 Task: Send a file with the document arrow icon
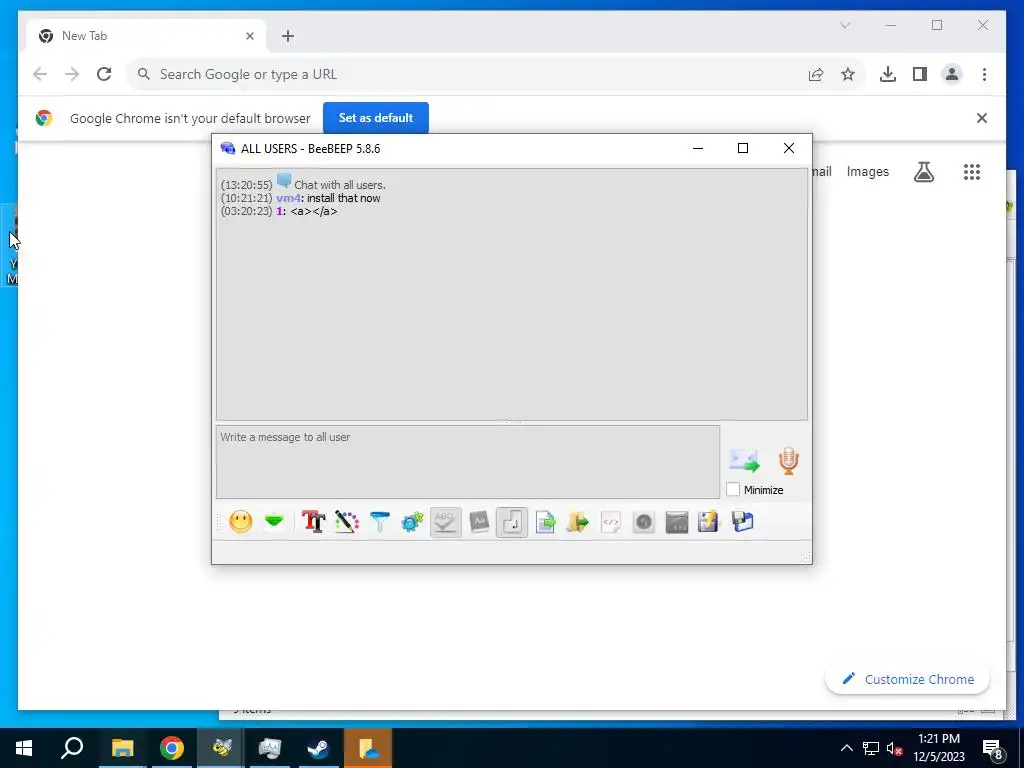tap(545, 522)
